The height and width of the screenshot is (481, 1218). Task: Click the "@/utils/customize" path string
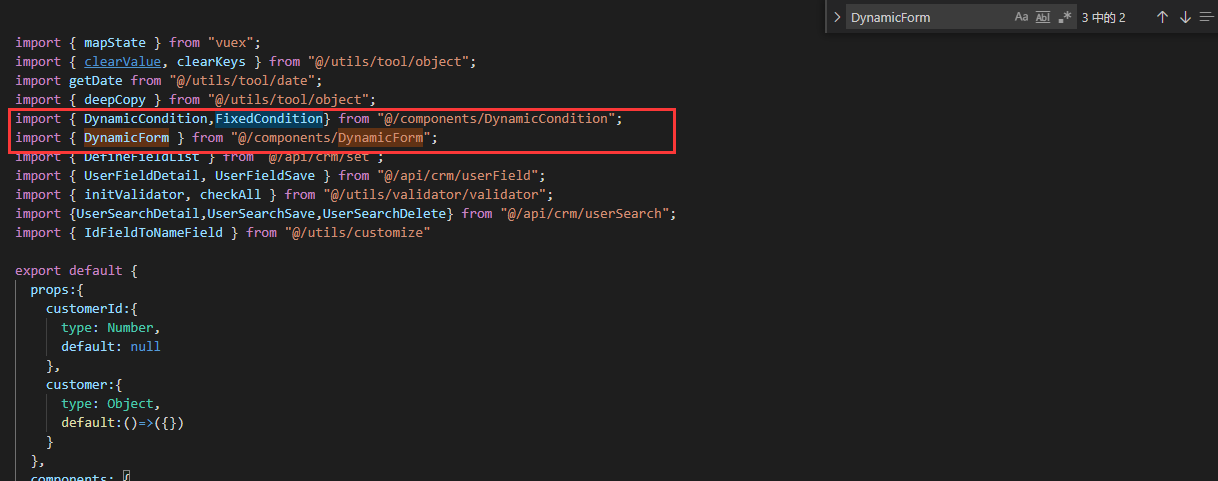click(x=358, y=232)
